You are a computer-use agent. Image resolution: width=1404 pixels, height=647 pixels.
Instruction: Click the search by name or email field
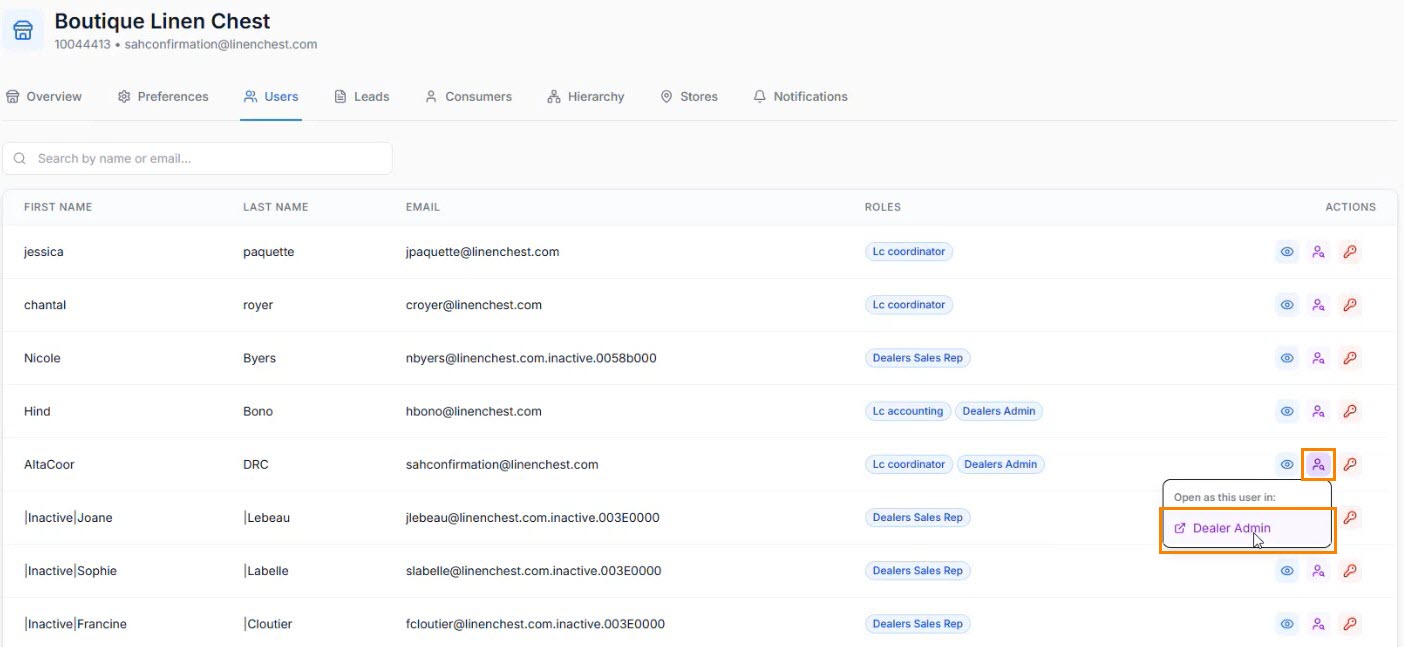coord(198,158)
